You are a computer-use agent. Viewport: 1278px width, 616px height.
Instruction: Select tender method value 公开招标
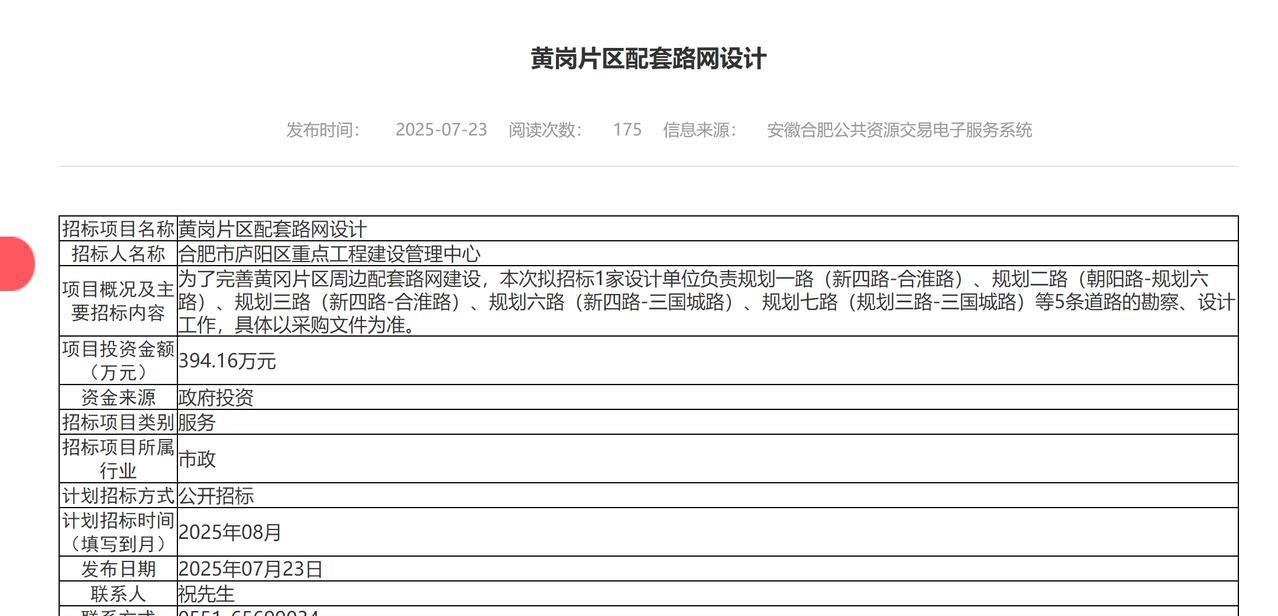tap(216, 495)
